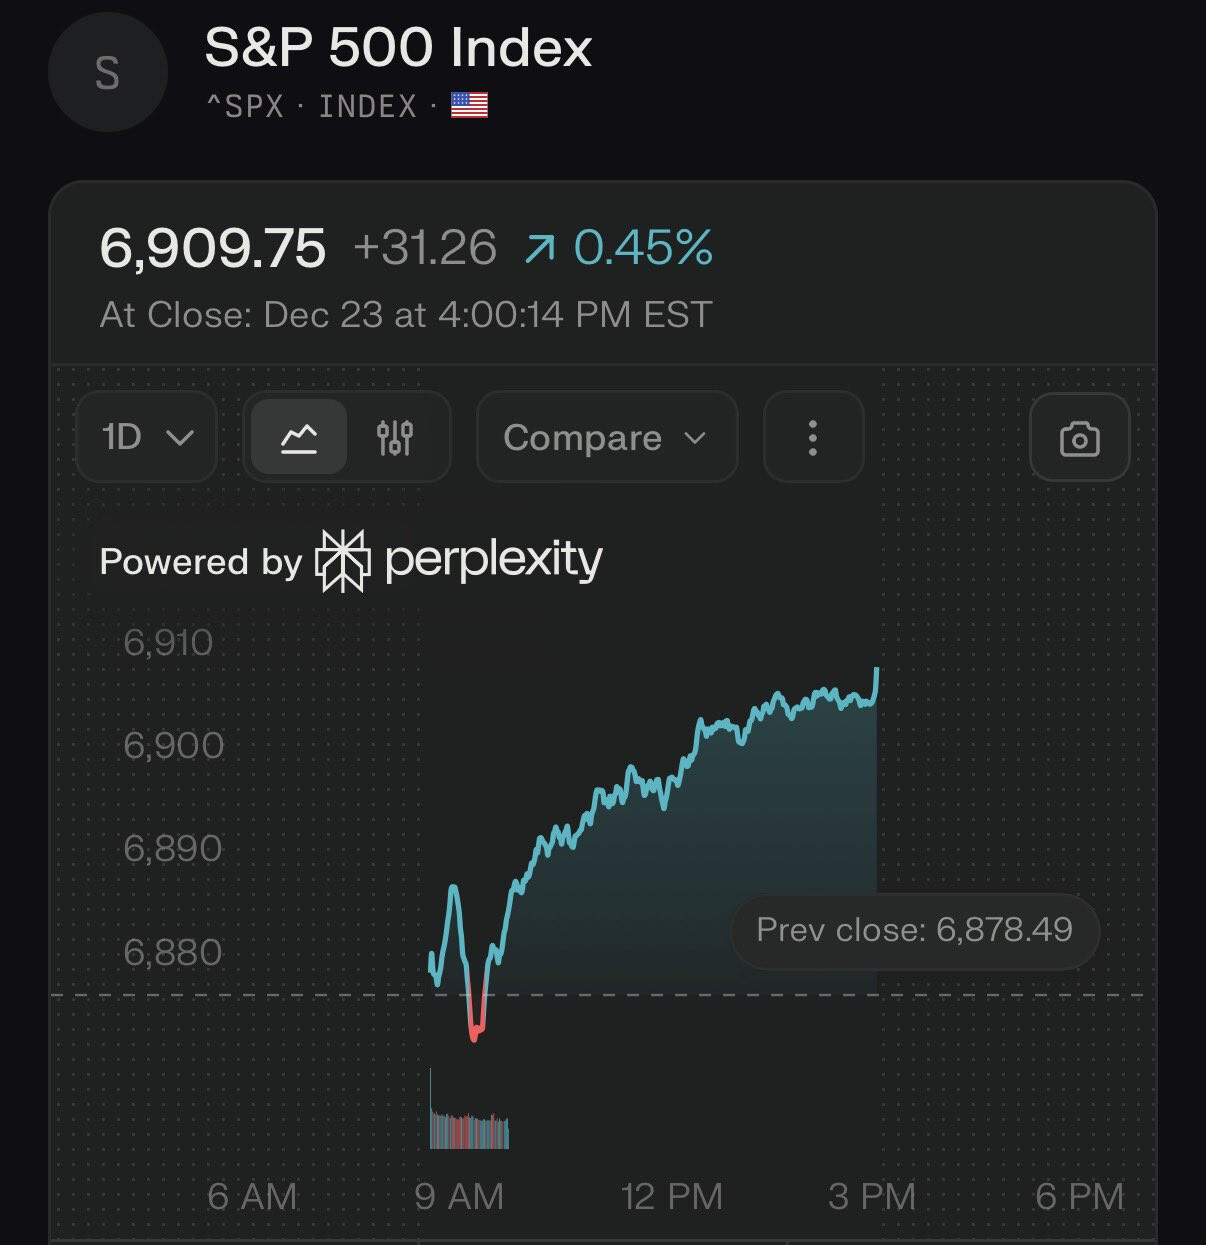Click the S&P 500 Index title
This screenshot has width=1206, height=1245.
tap(398, 48)
